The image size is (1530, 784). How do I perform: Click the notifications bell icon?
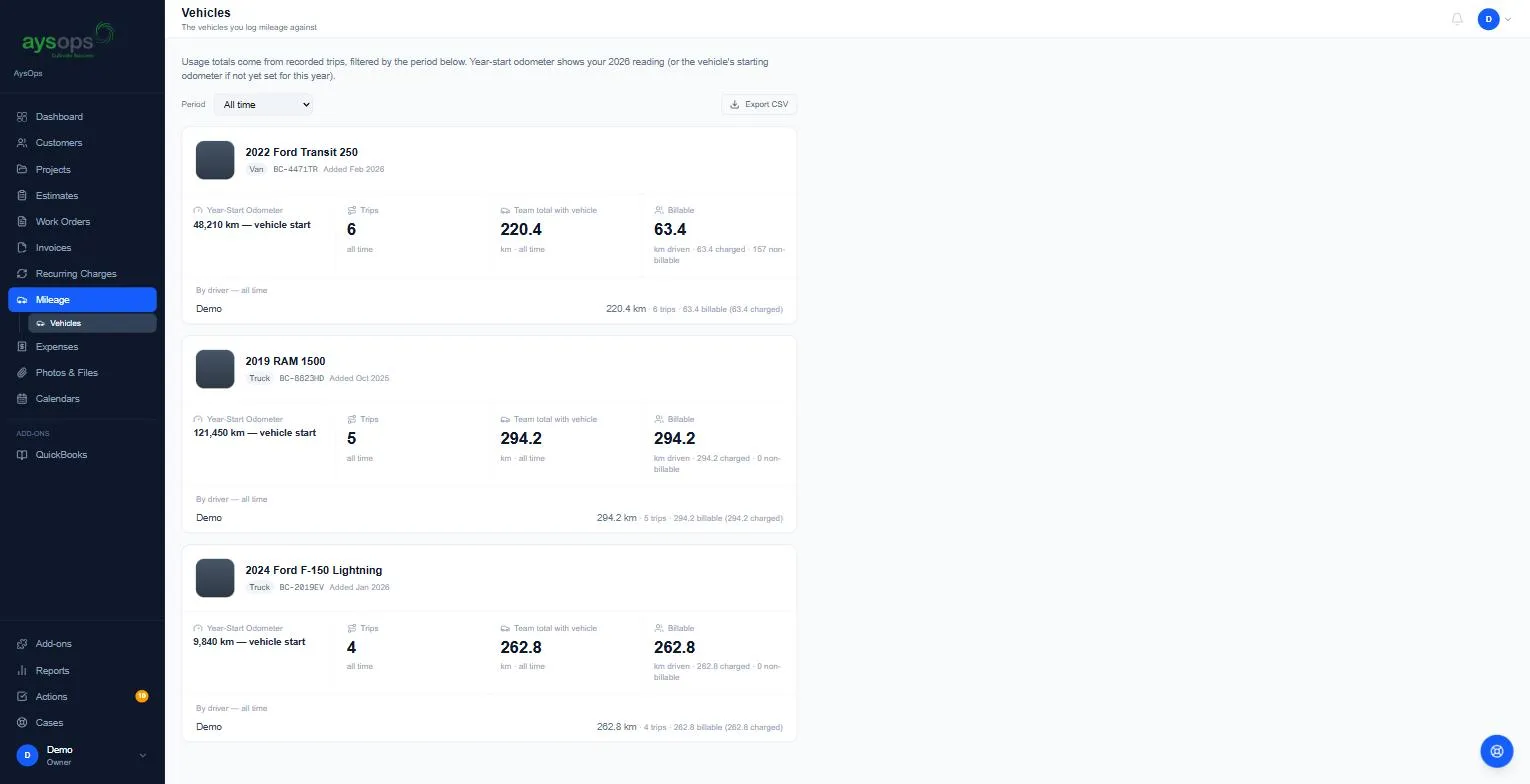(x=1457, y=19)
